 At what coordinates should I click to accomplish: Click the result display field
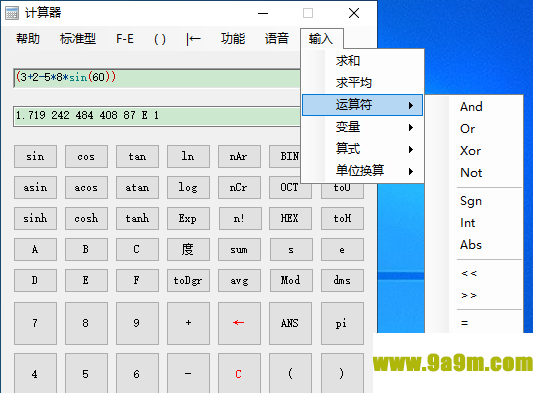coord(157,116)
